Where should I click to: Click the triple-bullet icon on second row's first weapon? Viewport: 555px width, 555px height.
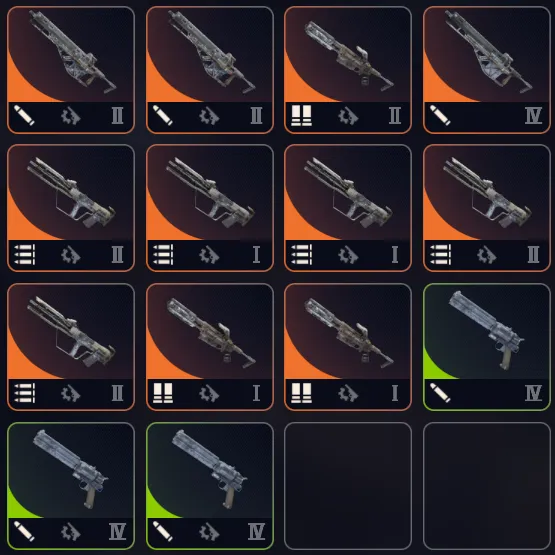click(x=24, y=254)
